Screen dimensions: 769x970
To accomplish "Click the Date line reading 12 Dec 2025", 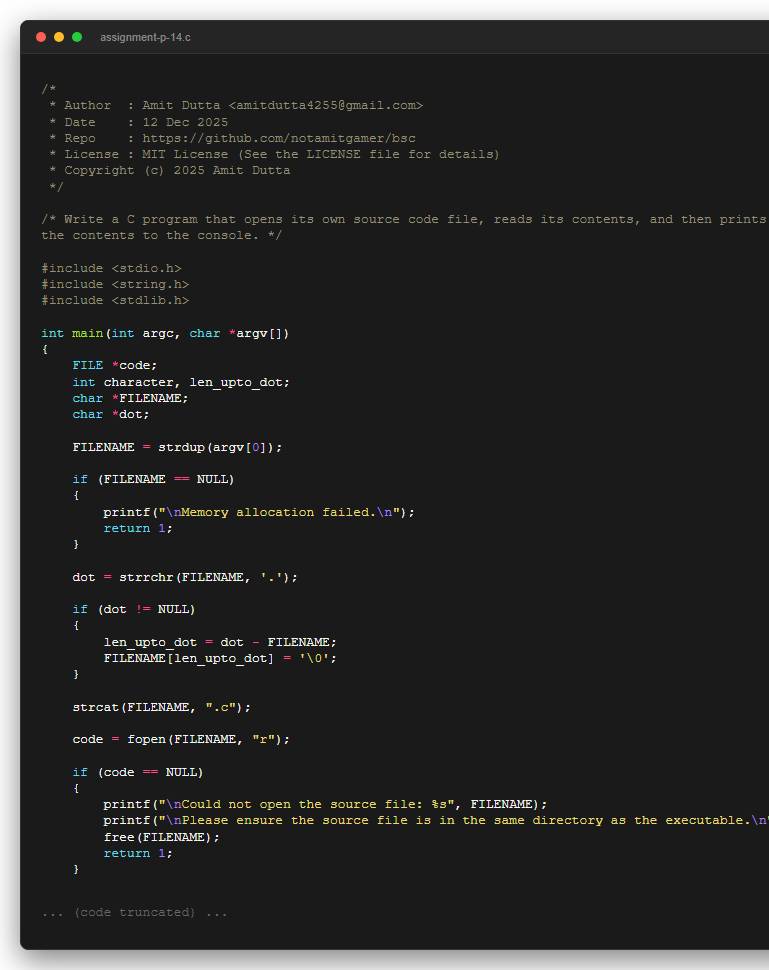I will click(139, 122).
